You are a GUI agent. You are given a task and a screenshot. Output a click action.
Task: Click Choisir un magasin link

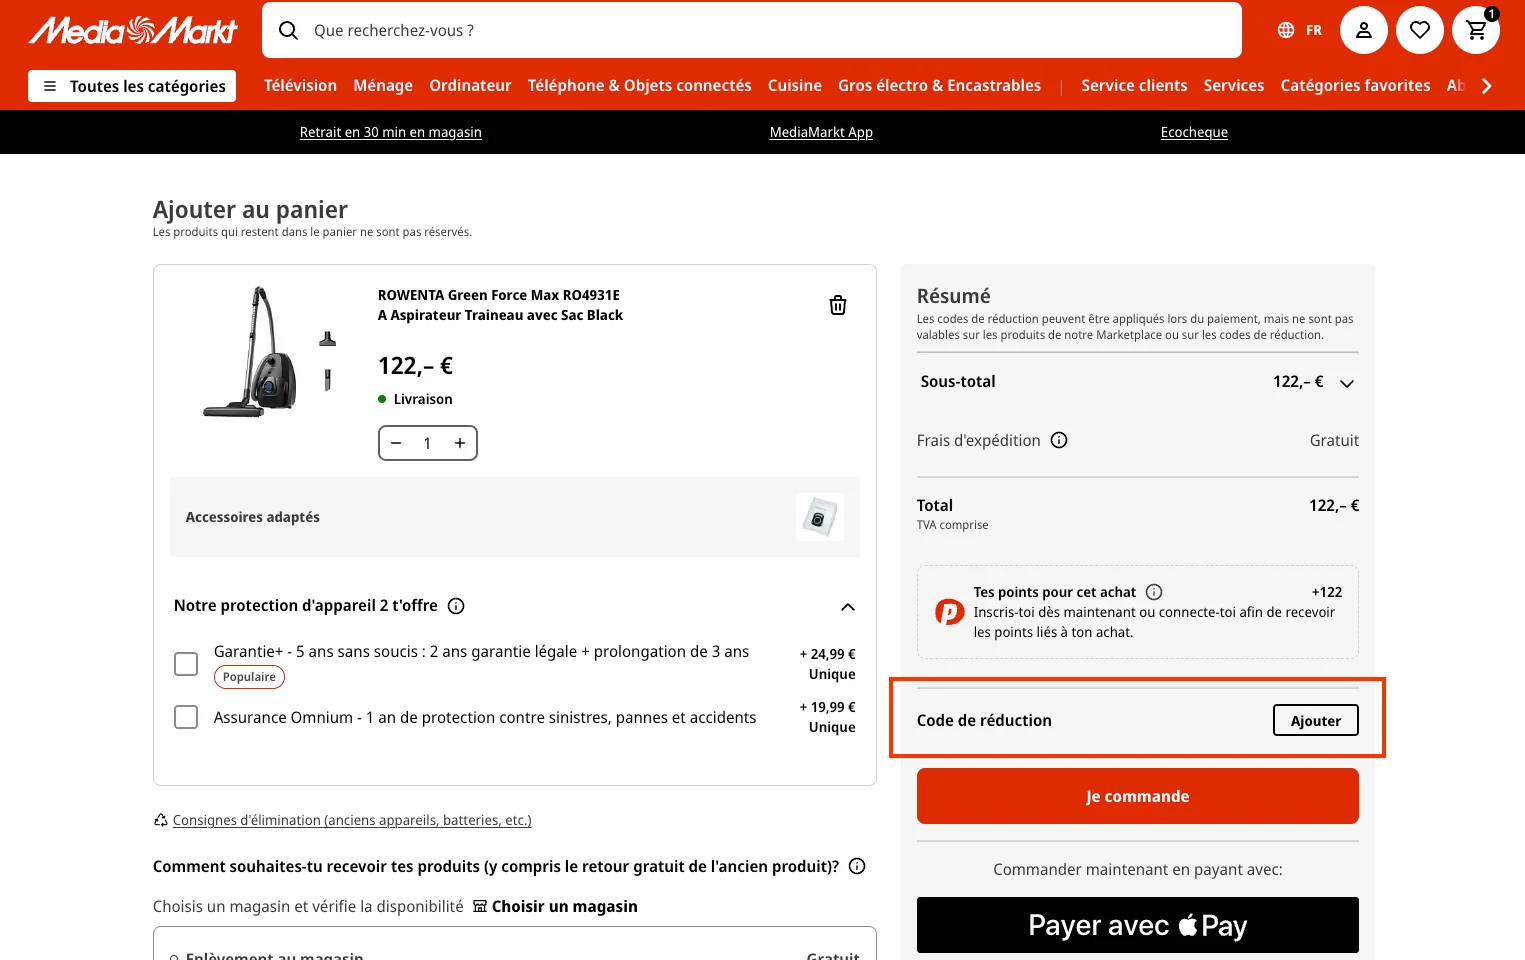(x=565, y=906)
